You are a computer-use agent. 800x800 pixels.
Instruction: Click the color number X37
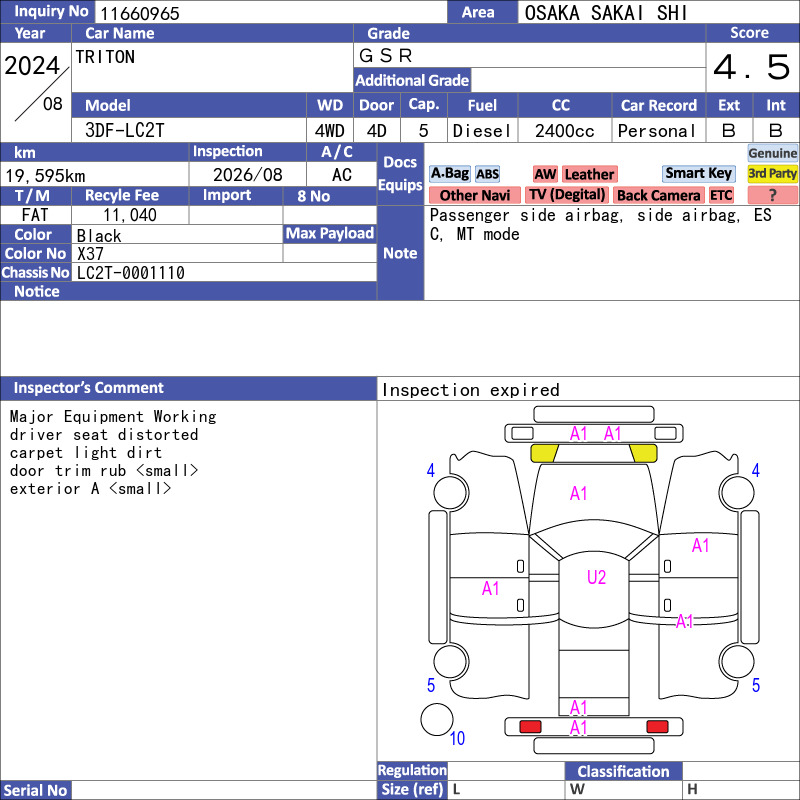click(90, 254)
